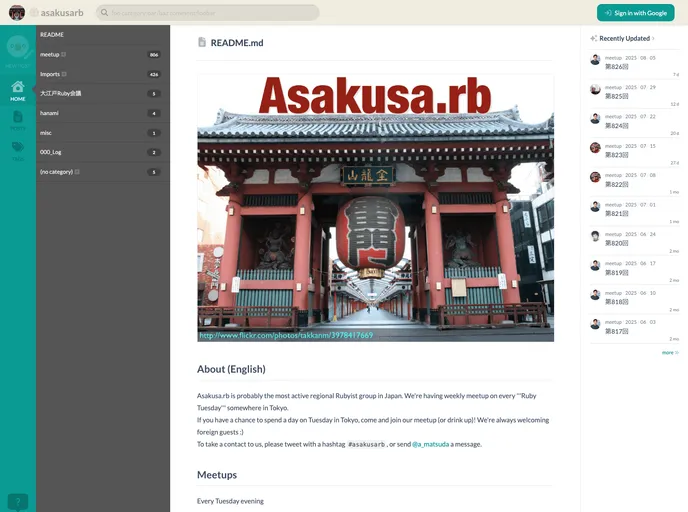Viewport: 688px width, 512px height.
Task: Click author avatar beside 第822回
Action: click(595, 177)
